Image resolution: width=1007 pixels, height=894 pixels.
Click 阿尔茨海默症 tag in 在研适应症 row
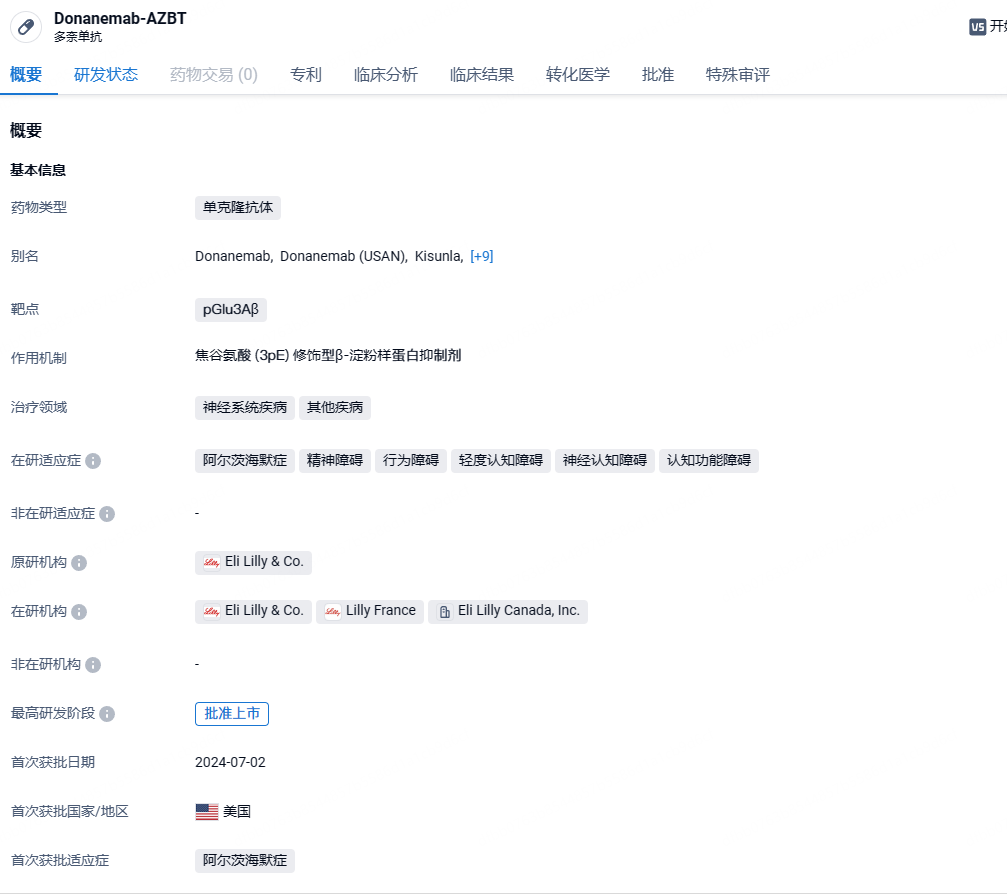coord(245,460)
